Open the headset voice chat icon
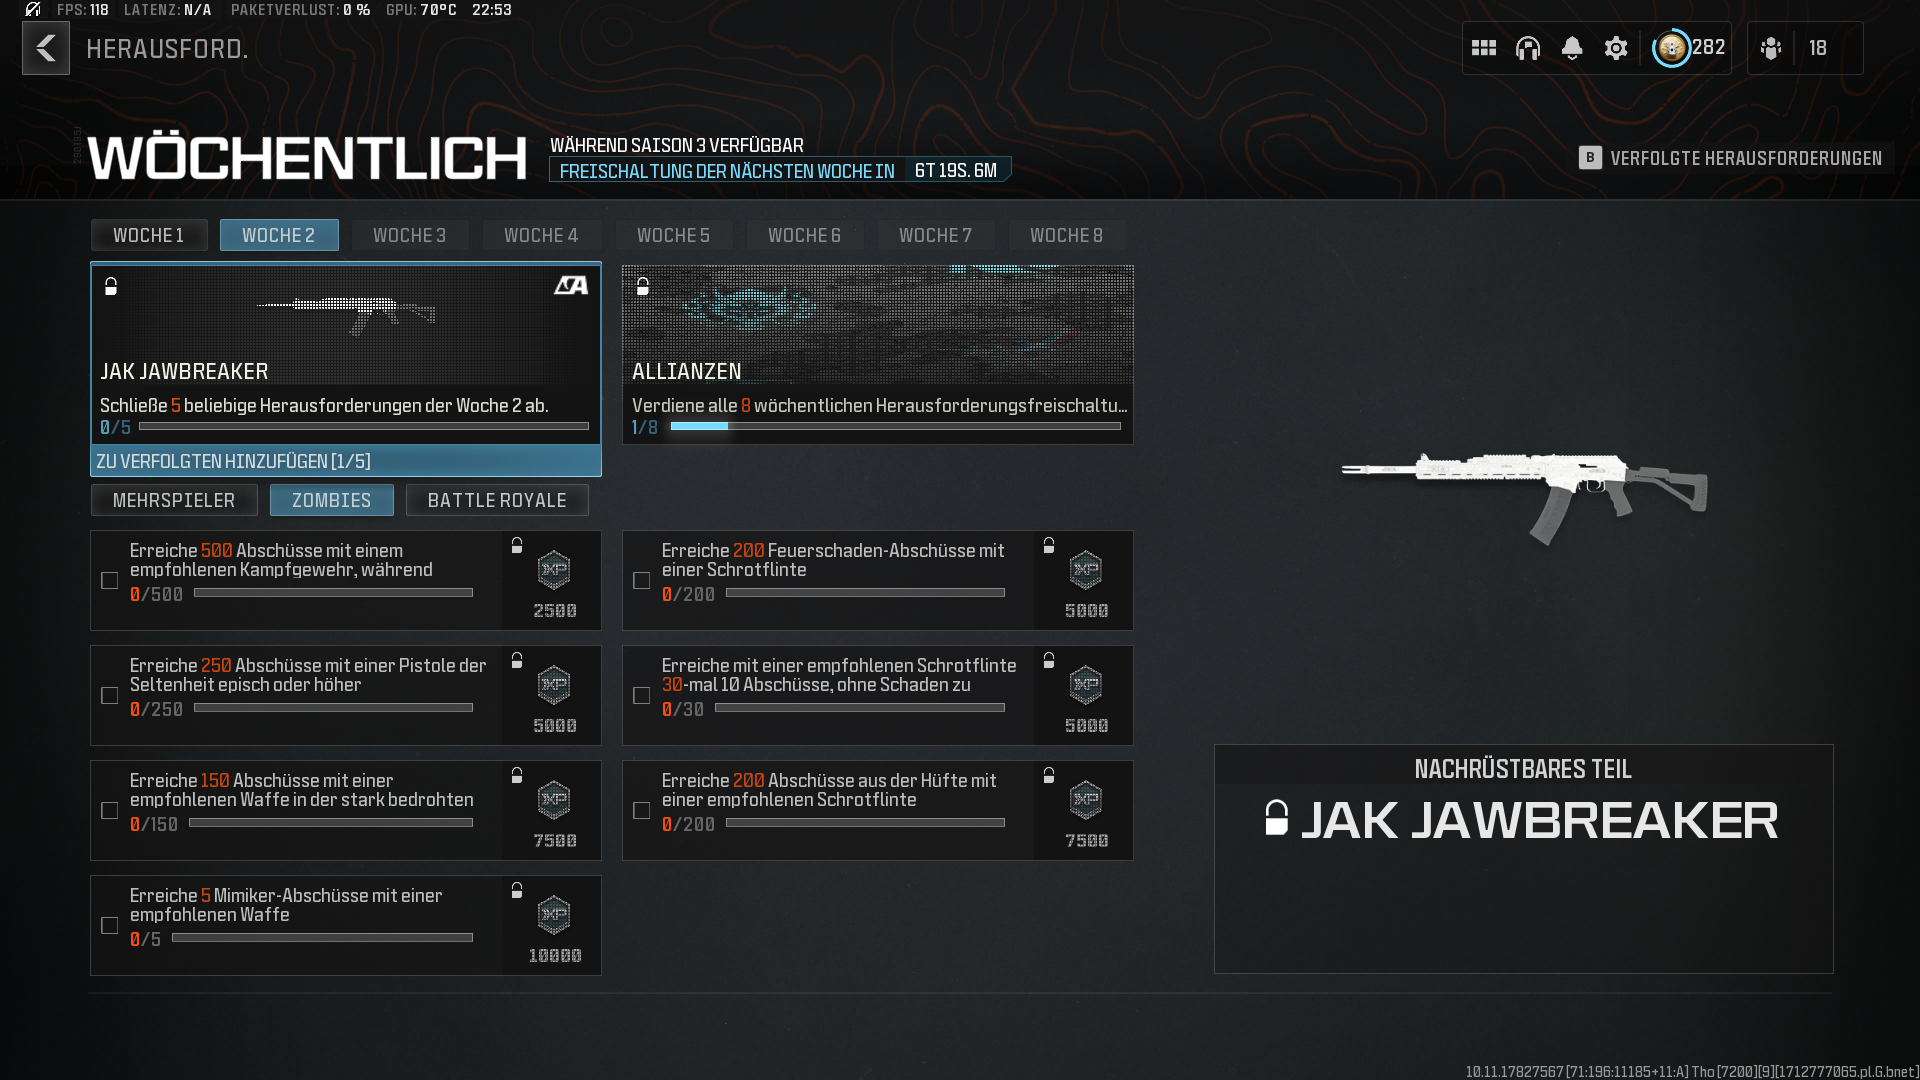 [1527, 48]
